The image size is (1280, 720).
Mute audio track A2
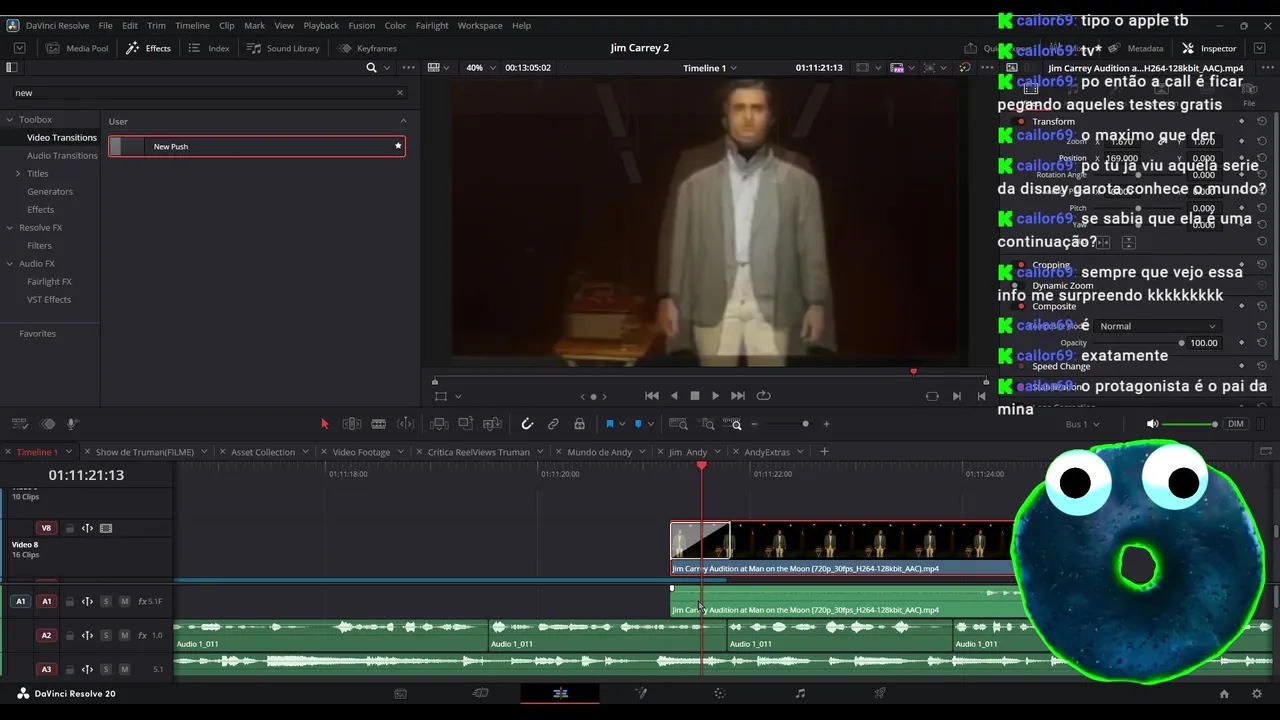pyautogui.click(x=124, y=636)
